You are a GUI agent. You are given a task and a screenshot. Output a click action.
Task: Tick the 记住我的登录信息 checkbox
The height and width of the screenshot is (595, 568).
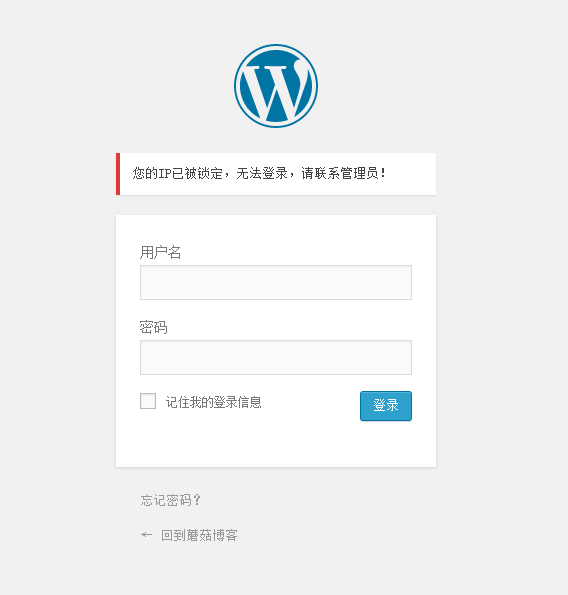coord(148,401)
